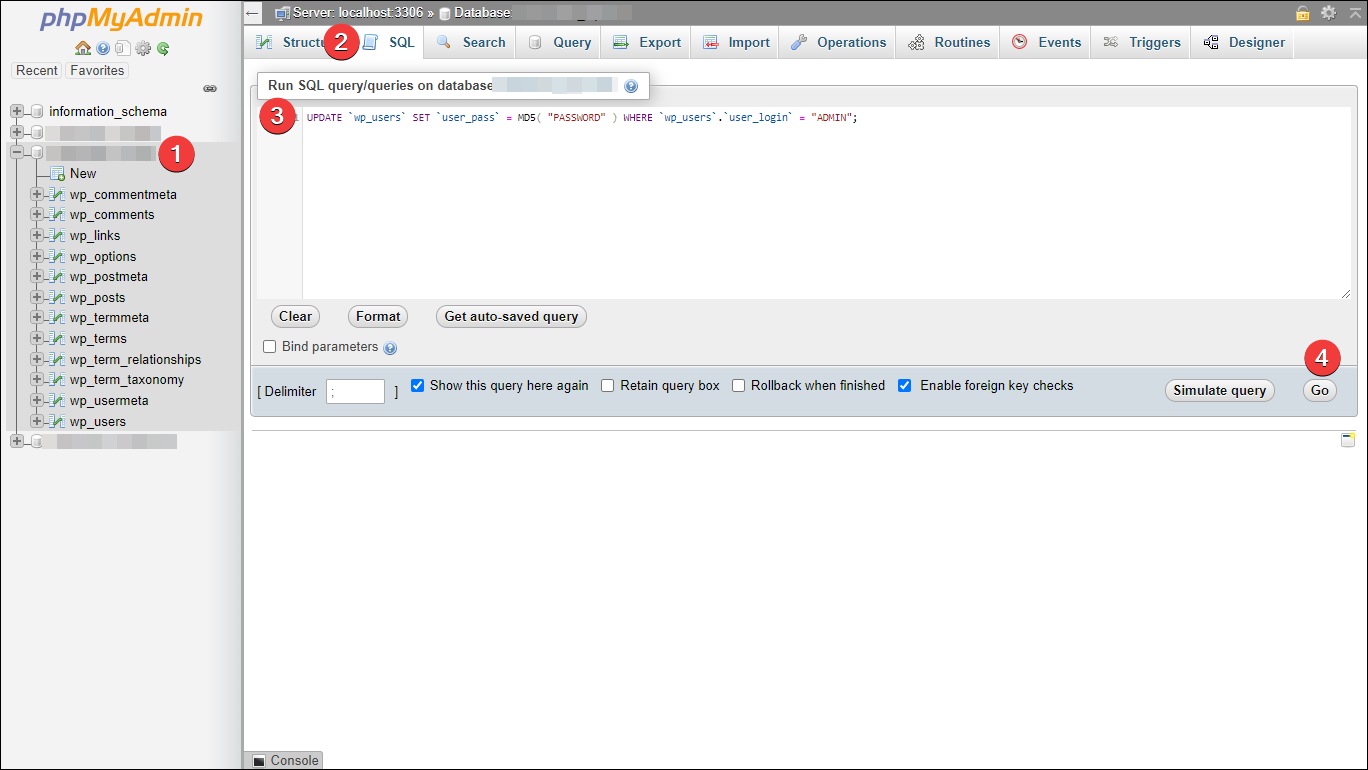Click the New table icon in tree
This screenshot has width=1368, height=770.
point(57,173)
